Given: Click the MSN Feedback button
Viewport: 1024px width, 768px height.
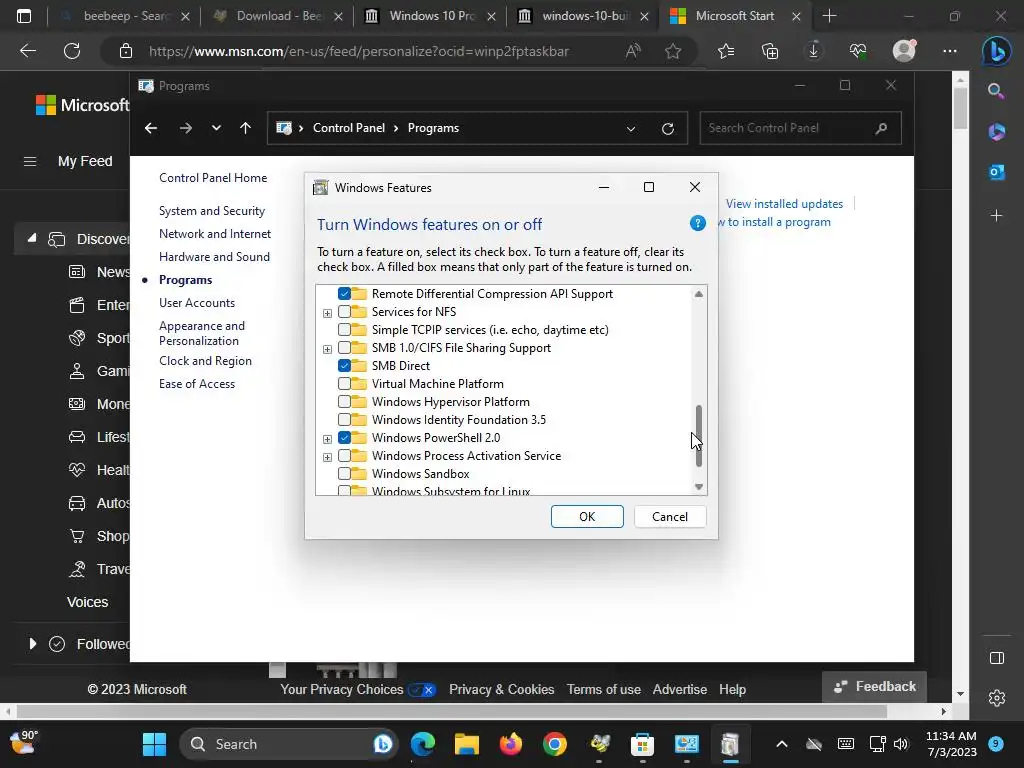Looking at the screenshot, I should pyautogui.click(x=874, y=686).
